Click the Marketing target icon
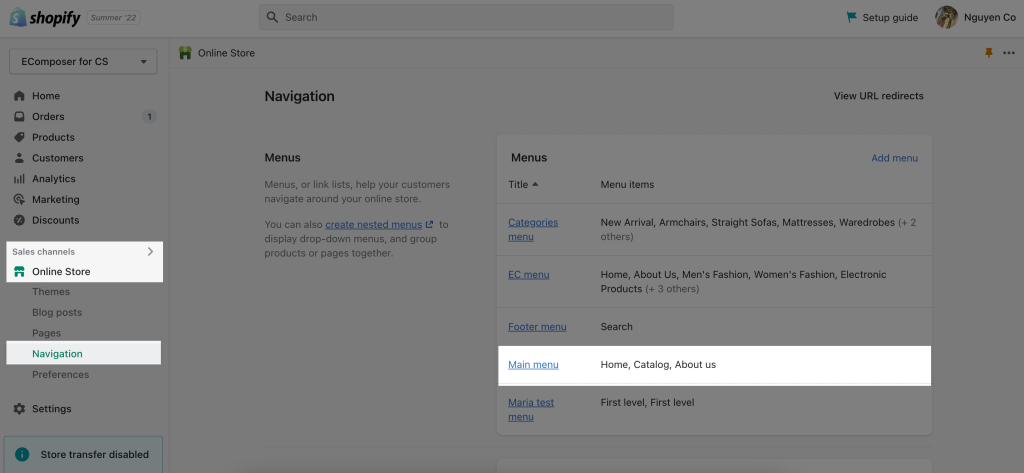Image resolution: width=1024 pixels, height=473 pixels. [20, 200]
